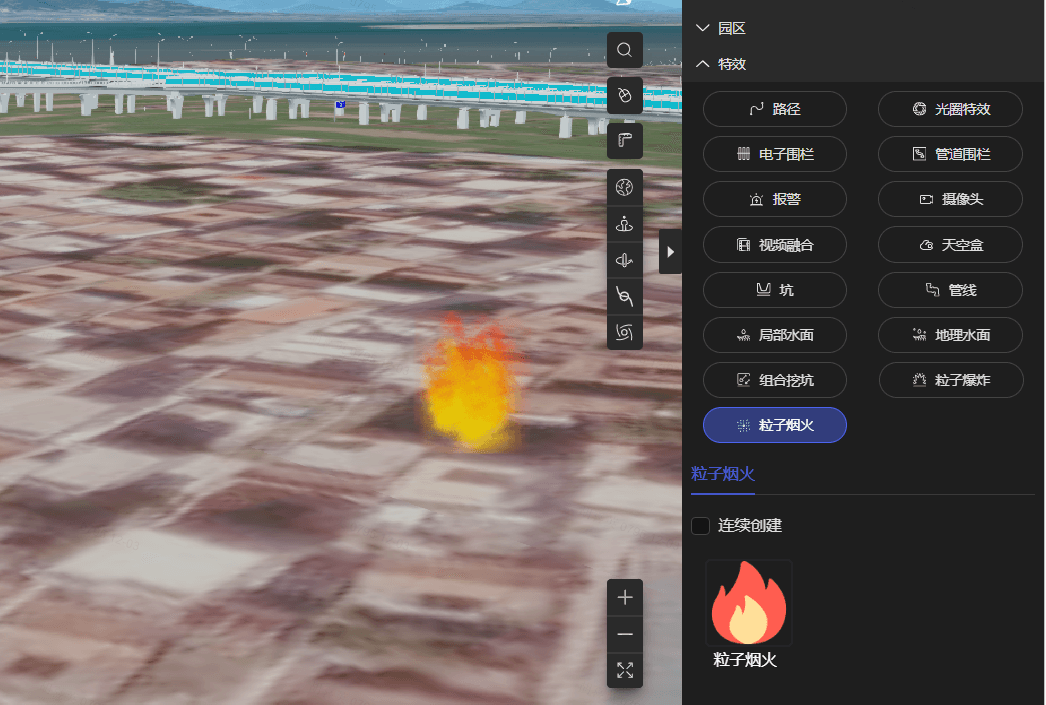Screen dimensions: 1046x705
Task: Click the search magnifier icon on map toolbar
Action: click(x=625, y=50)
